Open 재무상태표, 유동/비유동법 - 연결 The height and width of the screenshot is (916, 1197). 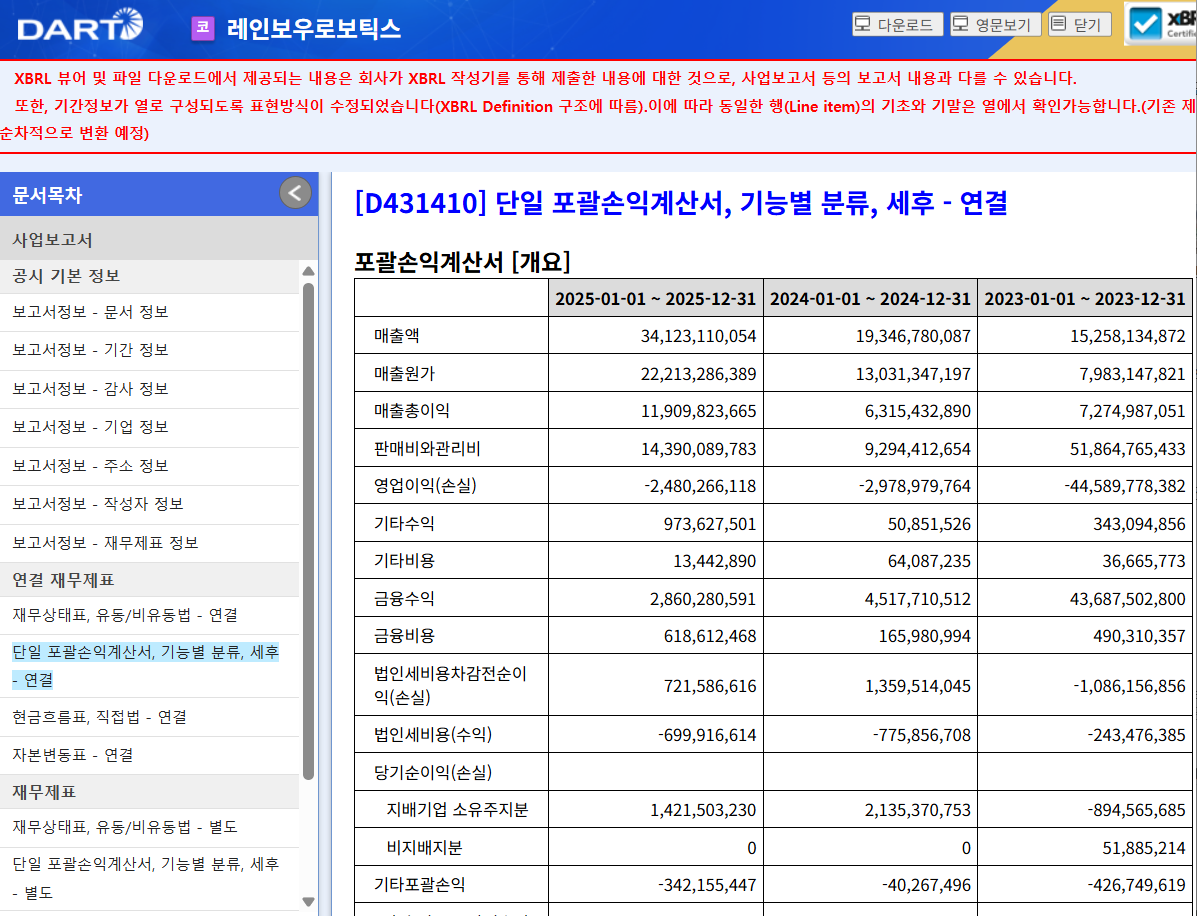125,615
